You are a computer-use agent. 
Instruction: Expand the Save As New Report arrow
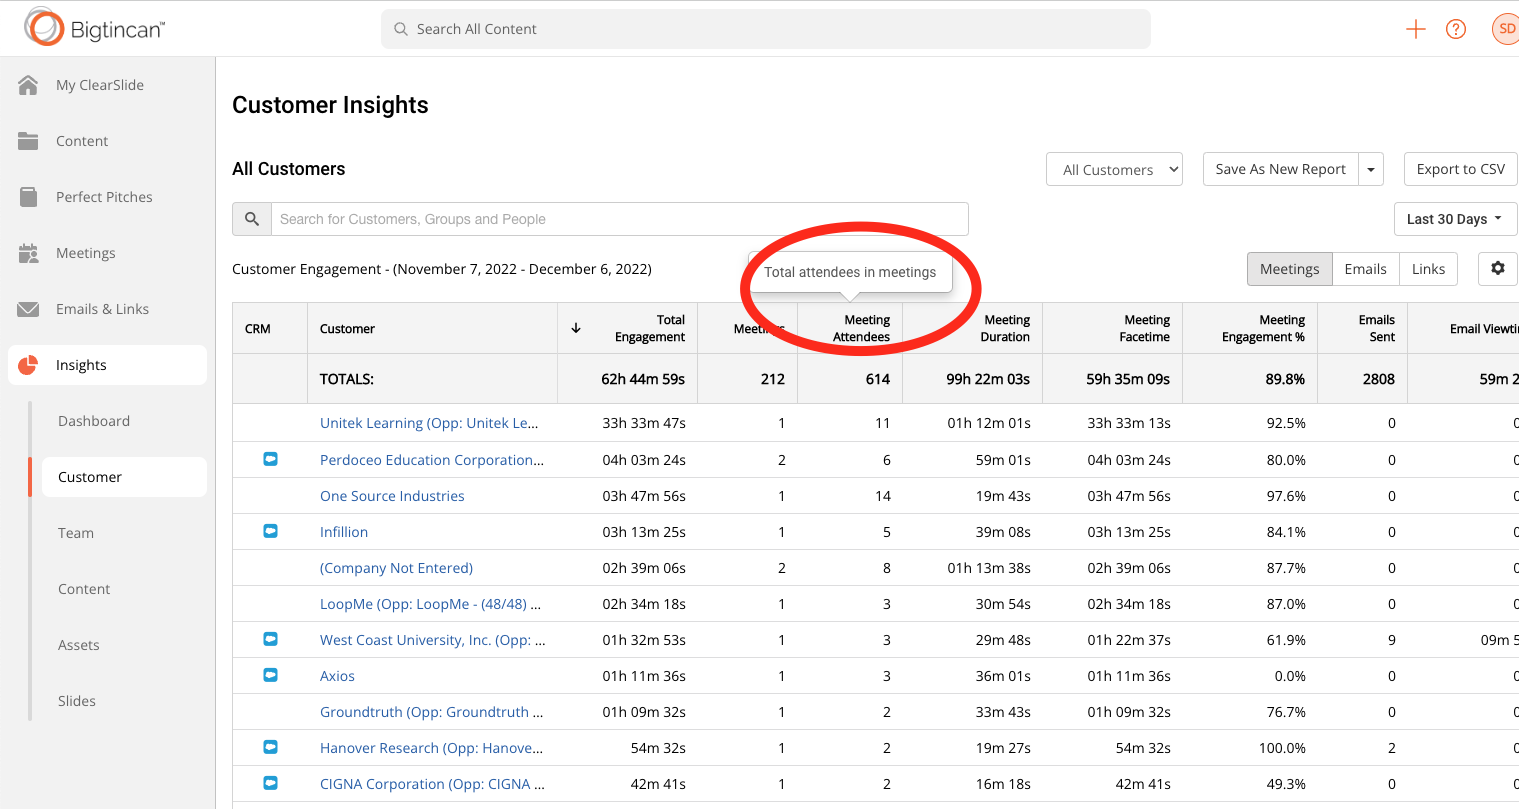click(x=1371, y=170)
